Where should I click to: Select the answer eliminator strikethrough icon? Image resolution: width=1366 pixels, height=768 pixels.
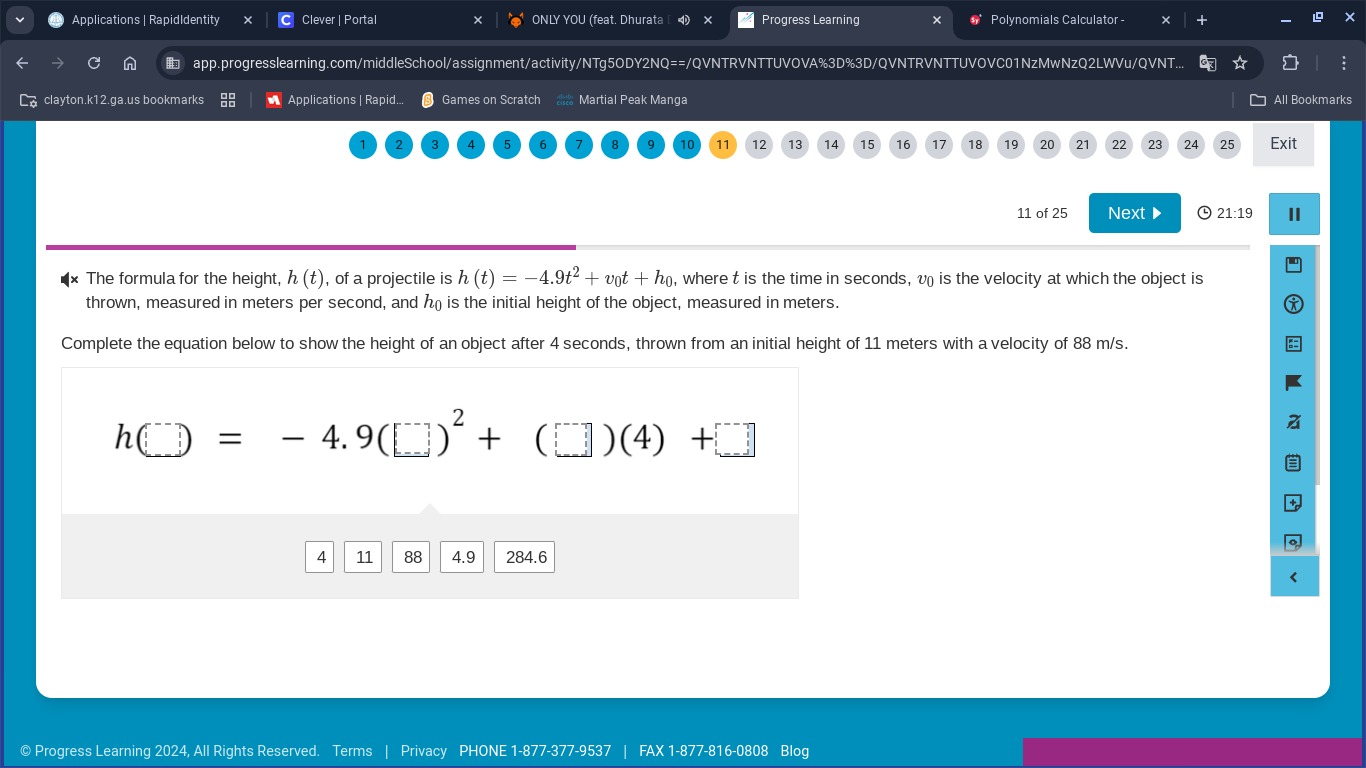[1293, 423]
